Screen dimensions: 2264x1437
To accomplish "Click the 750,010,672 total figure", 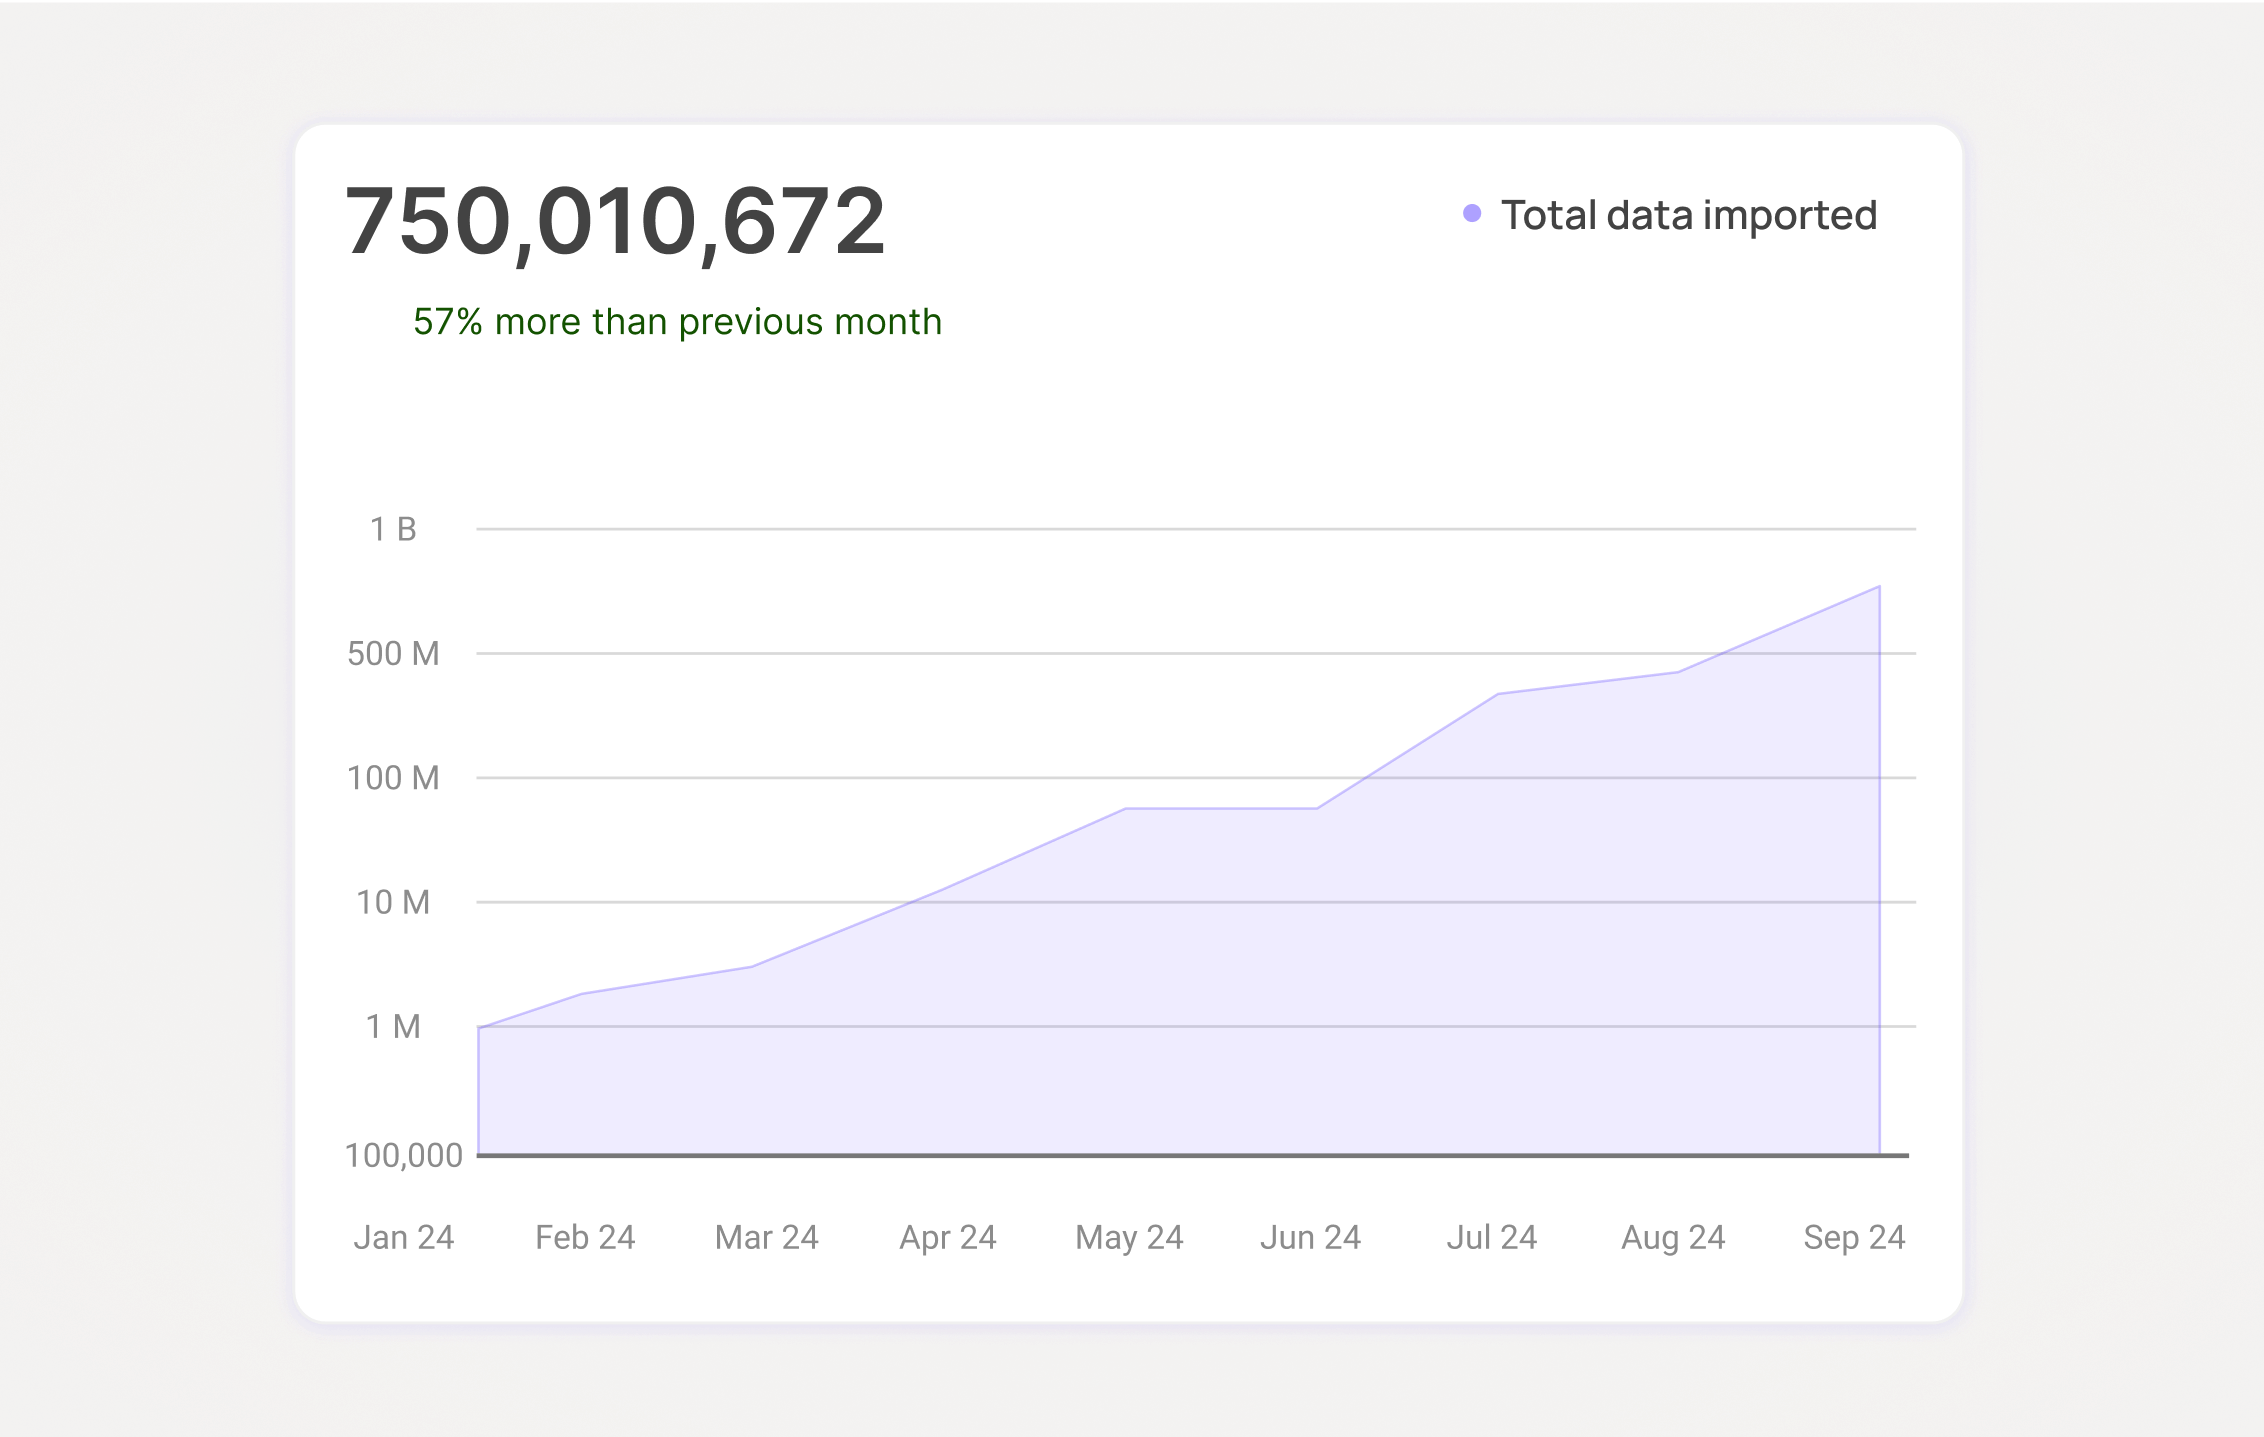I will click(614, 221).
